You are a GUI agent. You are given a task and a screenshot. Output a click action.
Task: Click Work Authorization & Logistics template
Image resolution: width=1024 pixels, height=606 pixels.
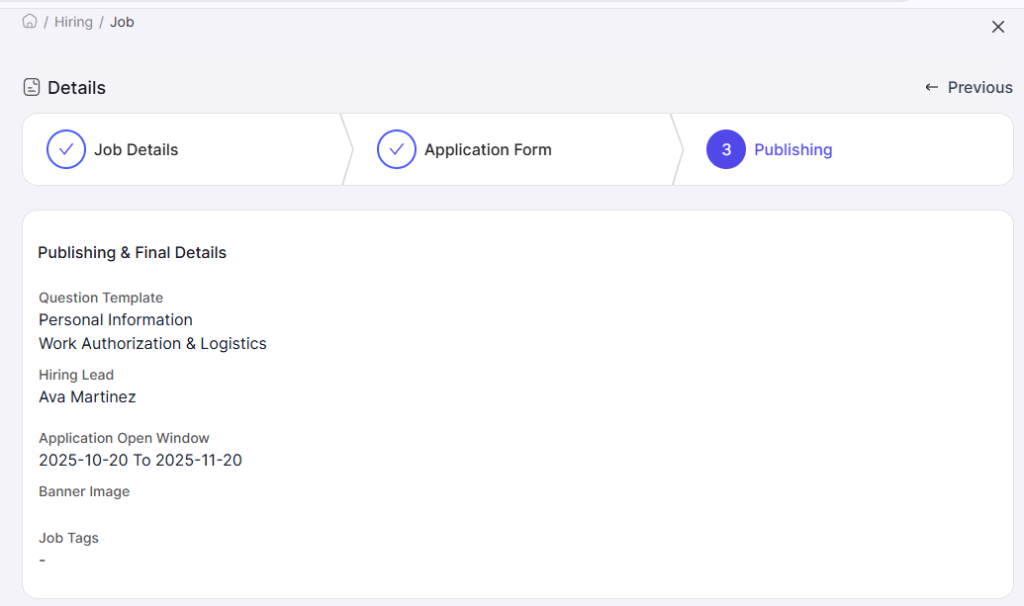(152, 344)
